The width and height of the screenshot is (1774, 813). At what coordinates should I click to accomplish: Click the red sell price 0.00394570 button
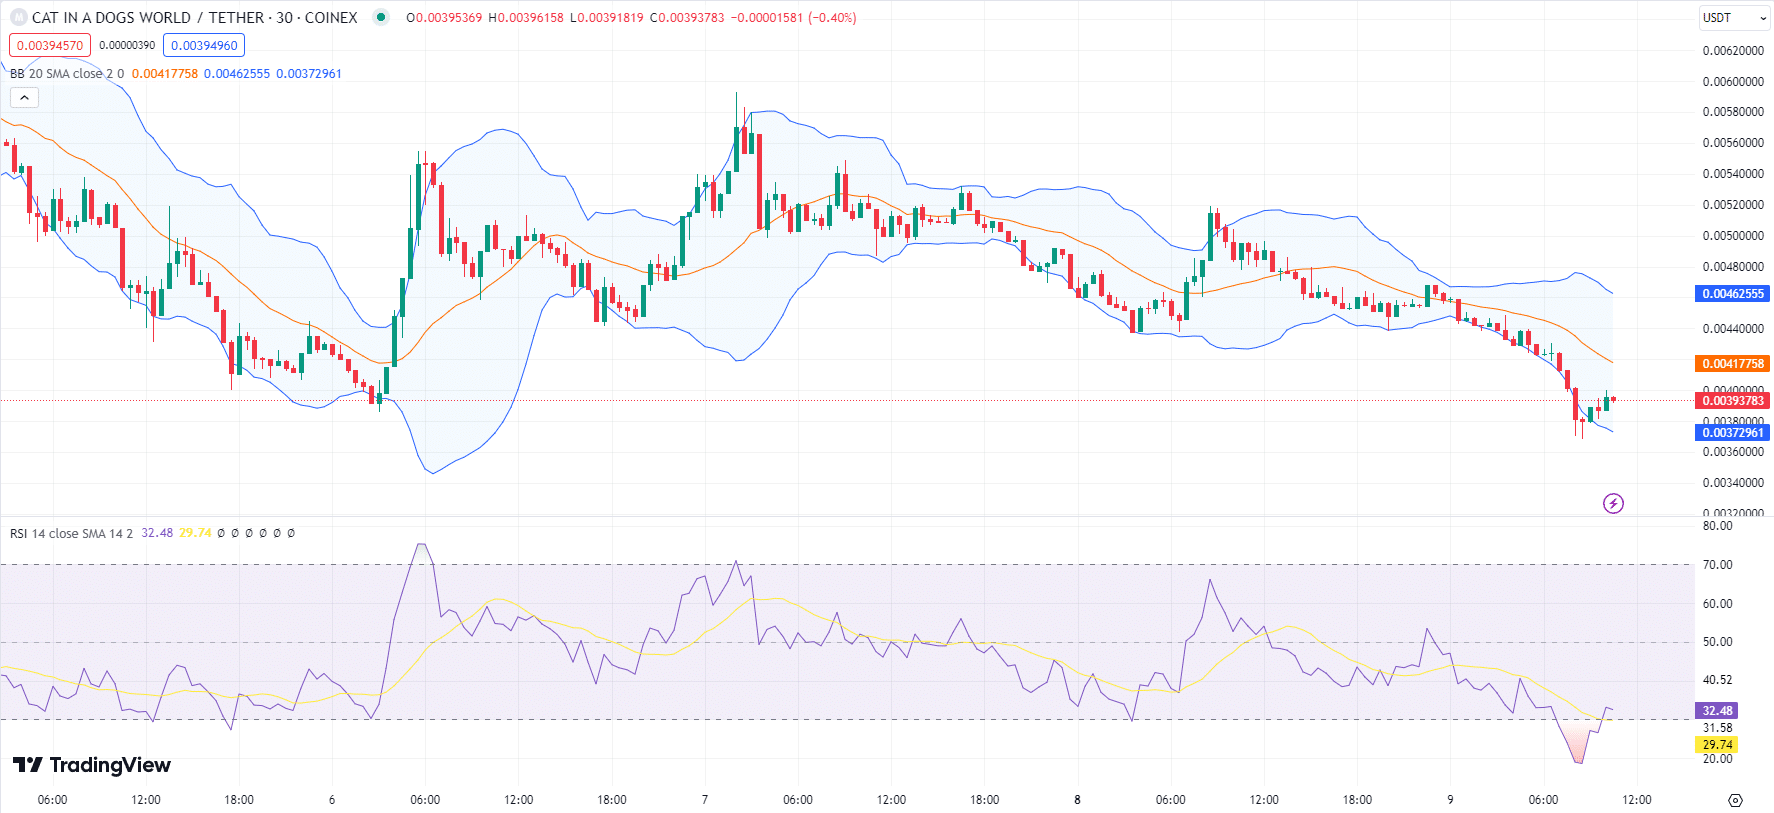click(50, 45)
